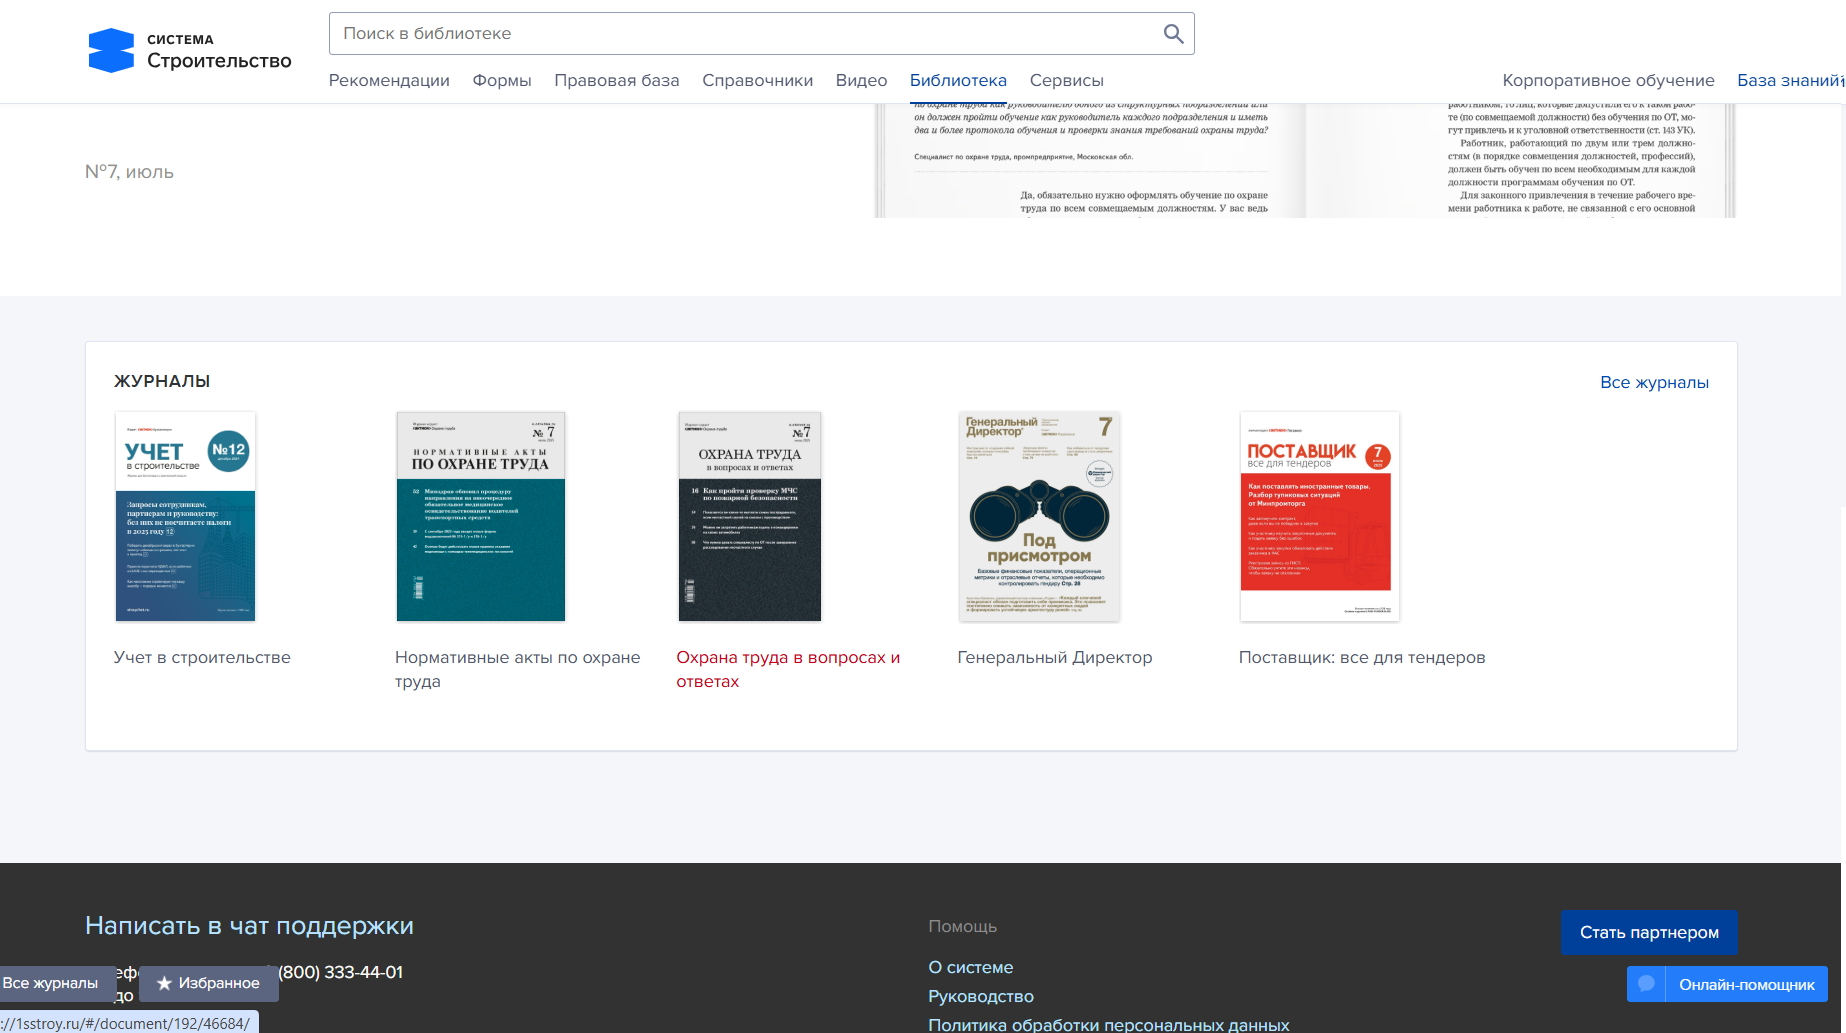Click Генеральный Директор title link
Screen dimensions: 1846x1033
point(1054,658)
